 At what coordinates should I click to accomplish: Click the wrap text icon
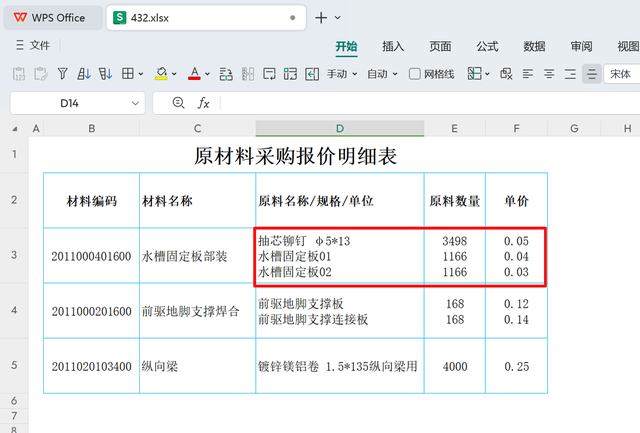coord(269,74)
